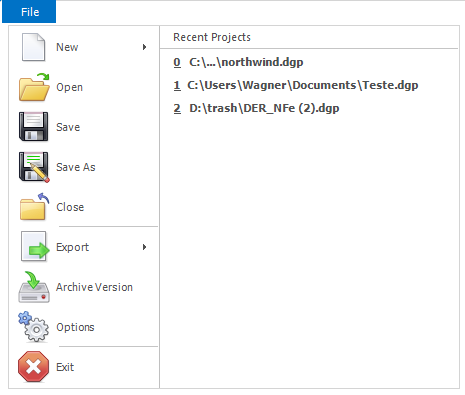This screenshot has width=465, height=395.
Task: Click the Recent Projects heading
Action: pyautogui.click(x=212, y=37)
